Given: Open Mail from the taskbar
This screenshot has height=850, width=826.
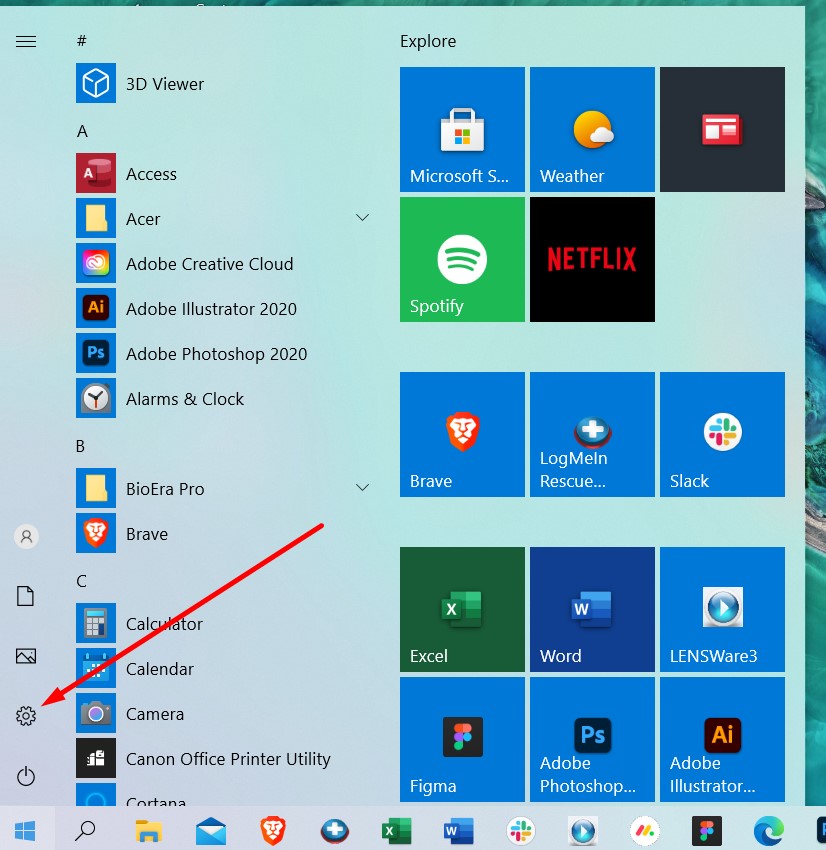Looking at the screenshot, I should click(x=211, y=830).
